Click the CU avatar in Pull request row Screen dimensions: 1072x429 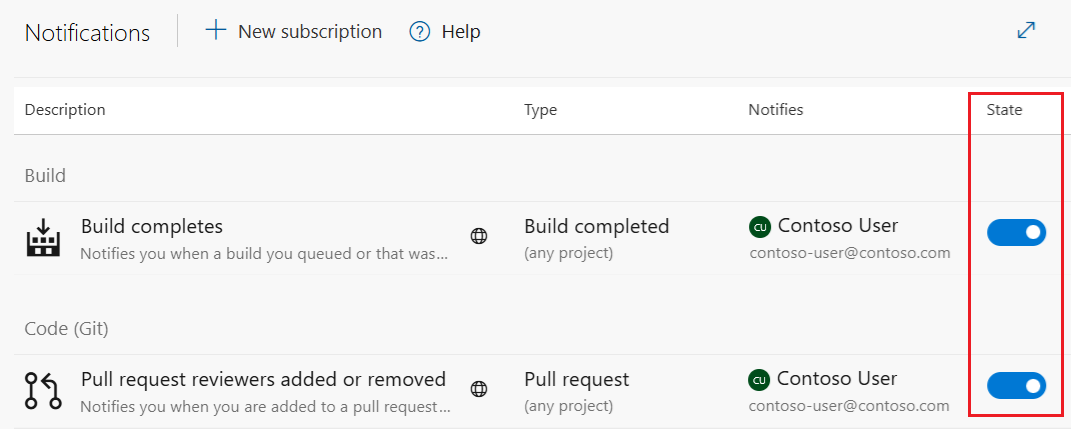click(x=760, y=380)
